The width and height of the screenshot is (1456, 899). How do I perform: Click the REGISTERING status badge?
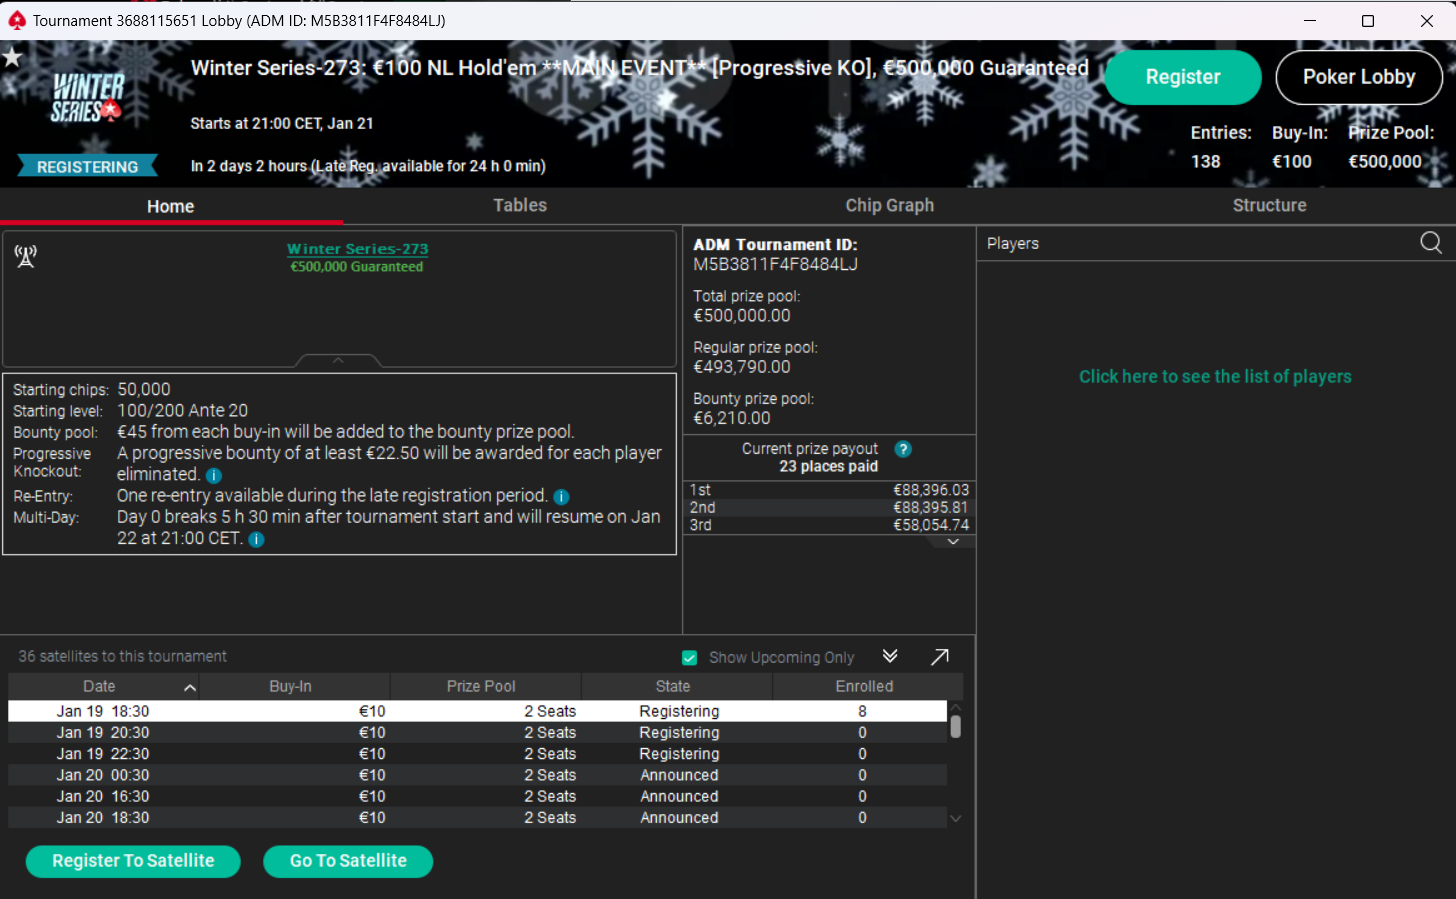[88, 167]
